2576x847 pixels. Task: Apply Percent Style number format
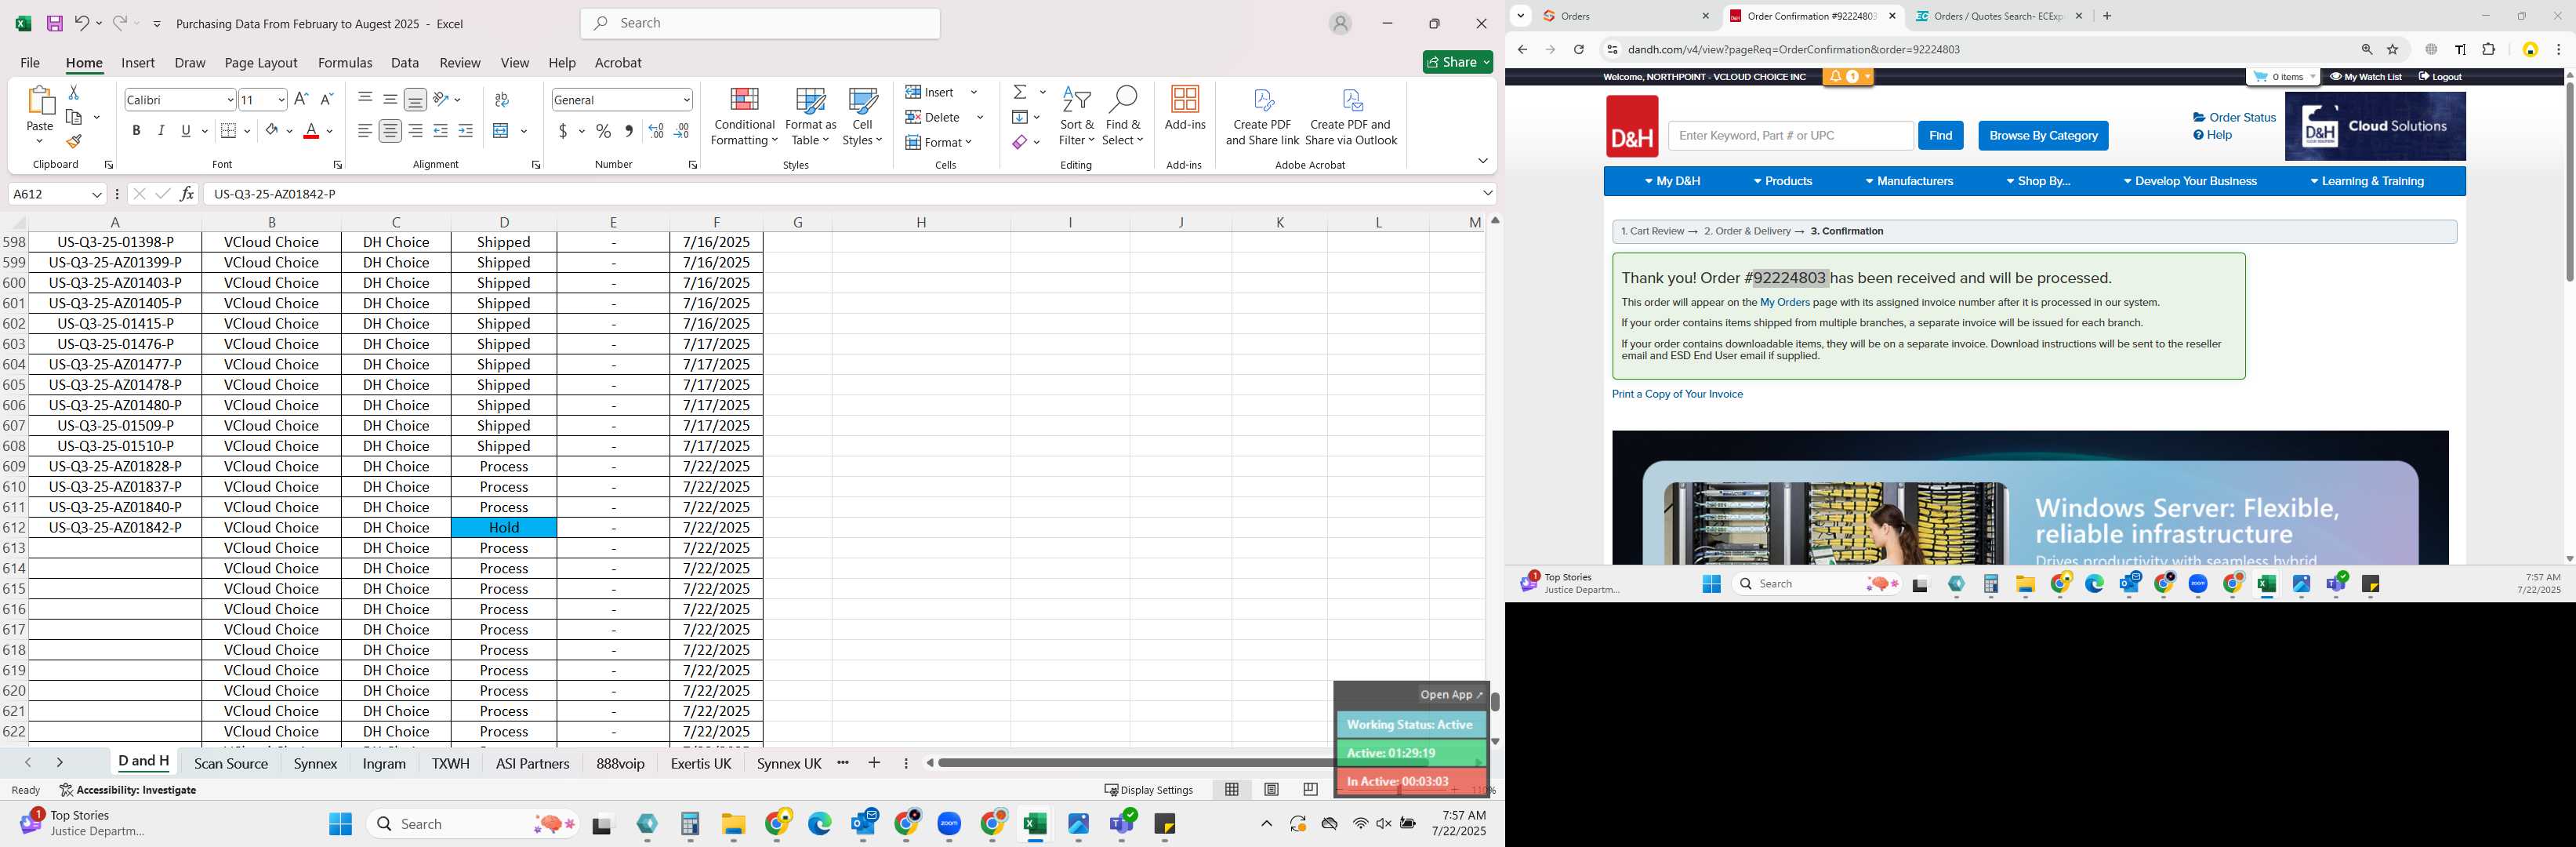tap(603, 131)
